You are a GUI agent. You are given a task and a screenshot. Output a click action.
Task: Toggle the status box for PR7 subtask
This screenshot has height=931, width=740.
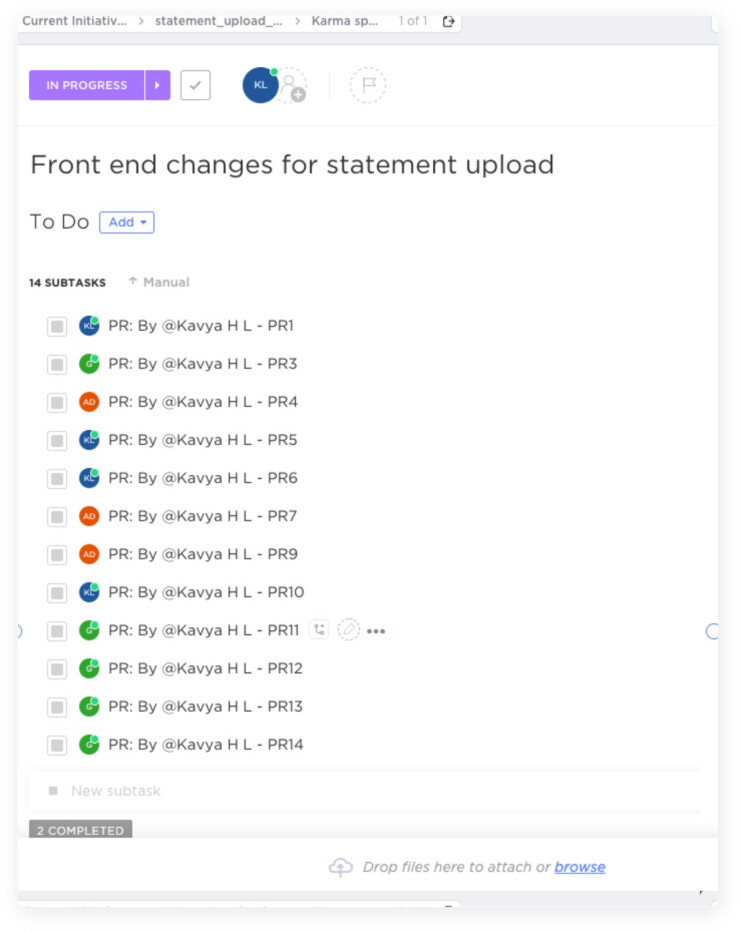pos(57,517)
